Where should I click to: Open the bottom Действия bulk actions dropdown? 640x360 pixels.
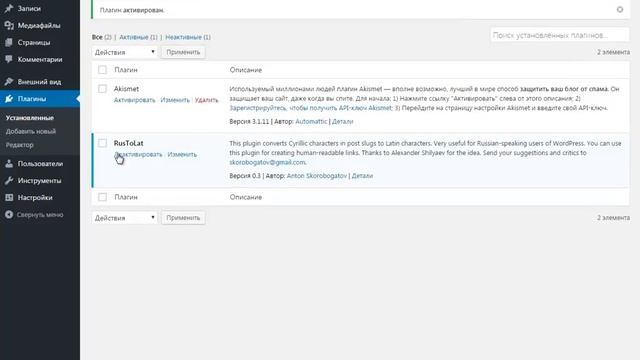tap(124, 218)
